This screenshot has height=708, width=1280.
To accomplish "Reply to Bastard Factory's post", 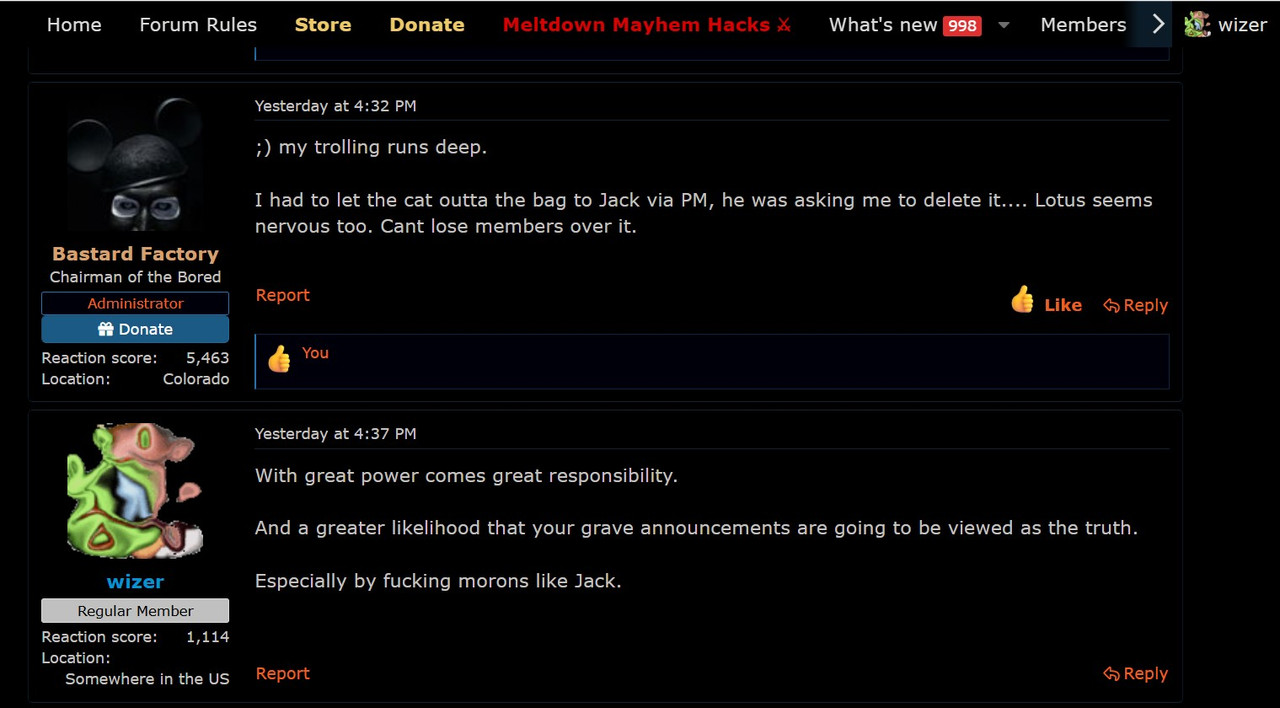I will (x=1135, y=305).
